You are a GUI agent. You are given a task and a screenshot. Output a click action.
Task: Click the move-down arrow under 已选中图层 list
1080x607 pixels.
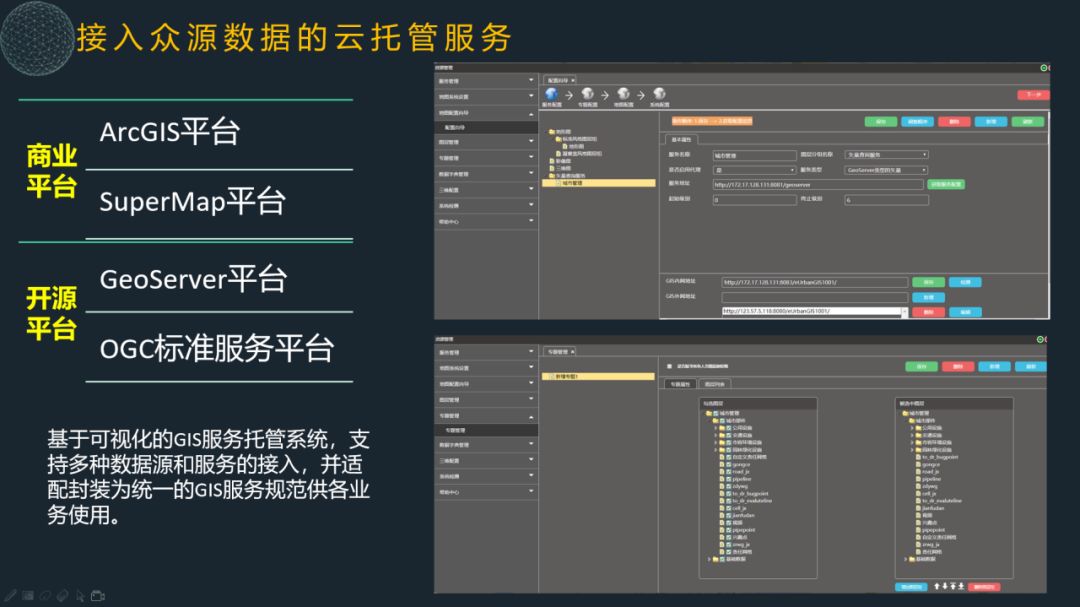click(x=945, y=586)
